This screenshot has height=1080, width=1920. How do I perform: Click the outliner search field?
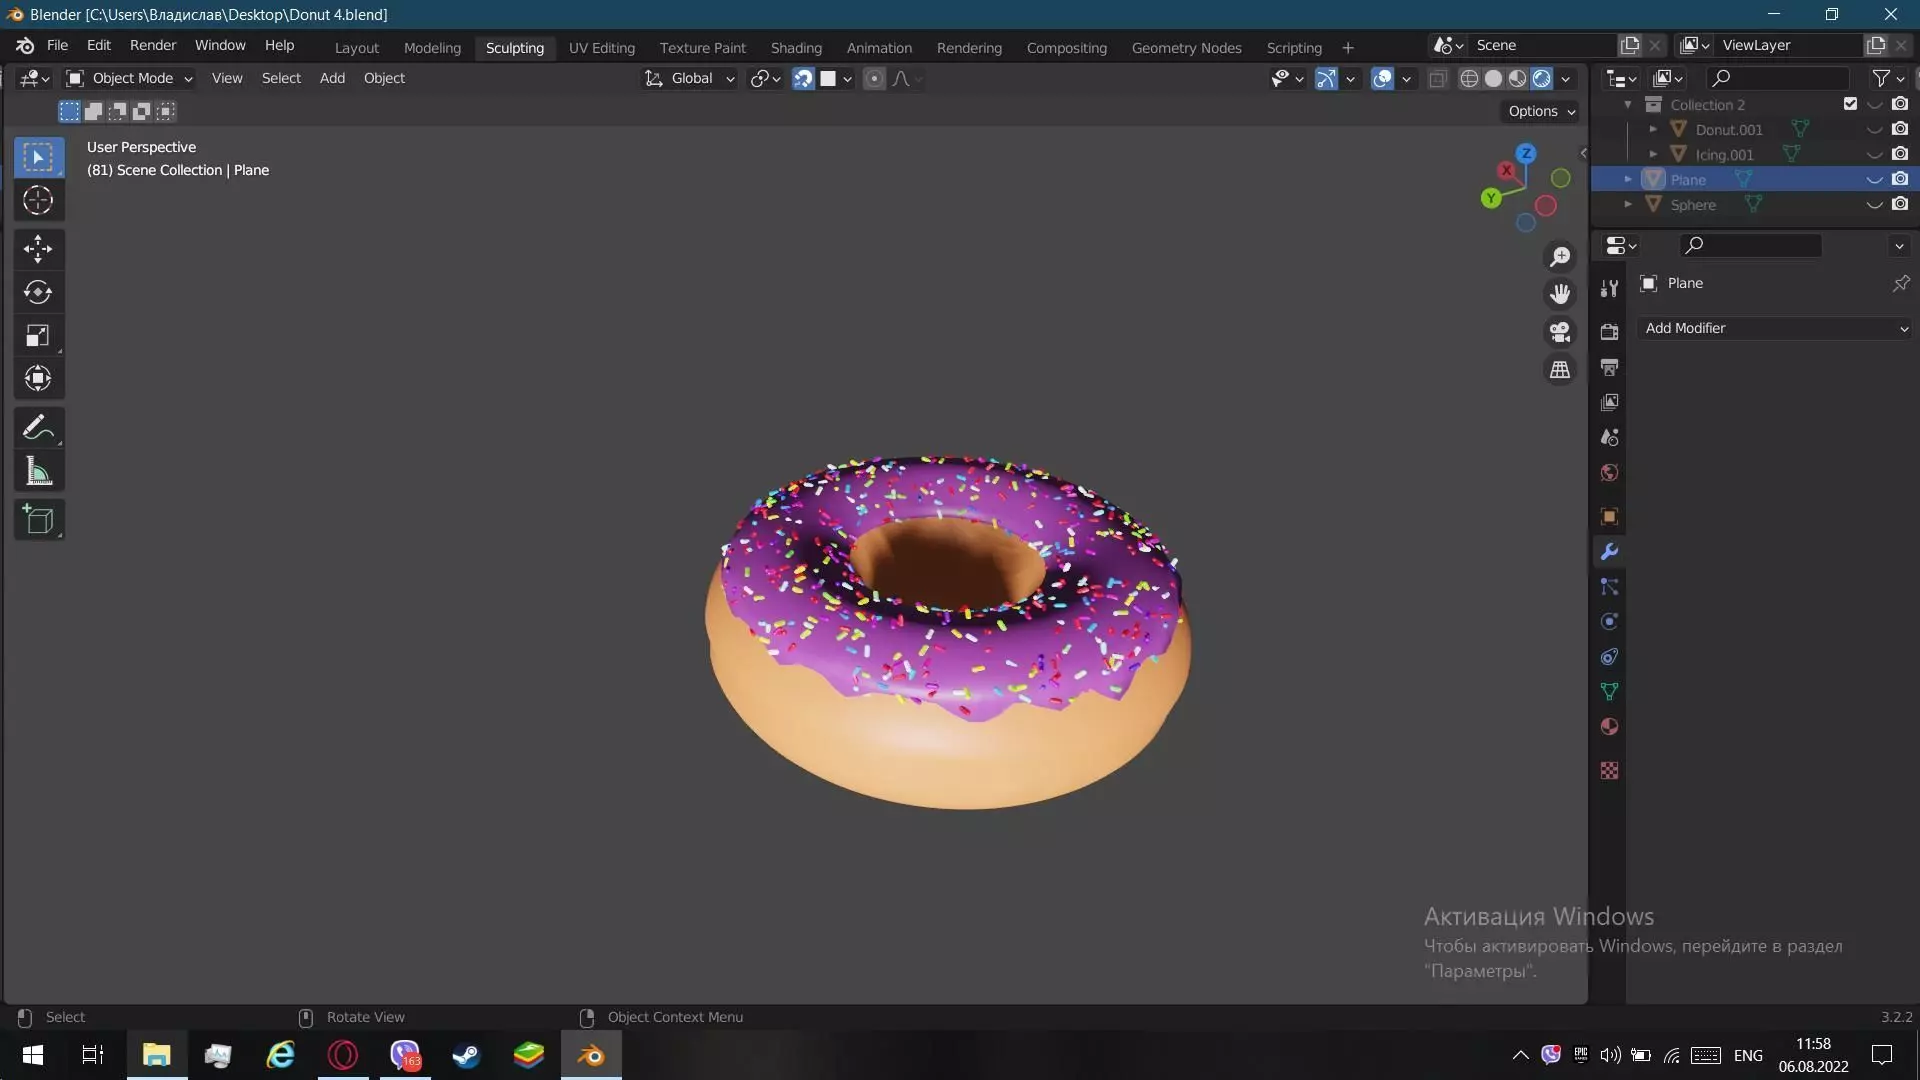[x=1777, y=78]
